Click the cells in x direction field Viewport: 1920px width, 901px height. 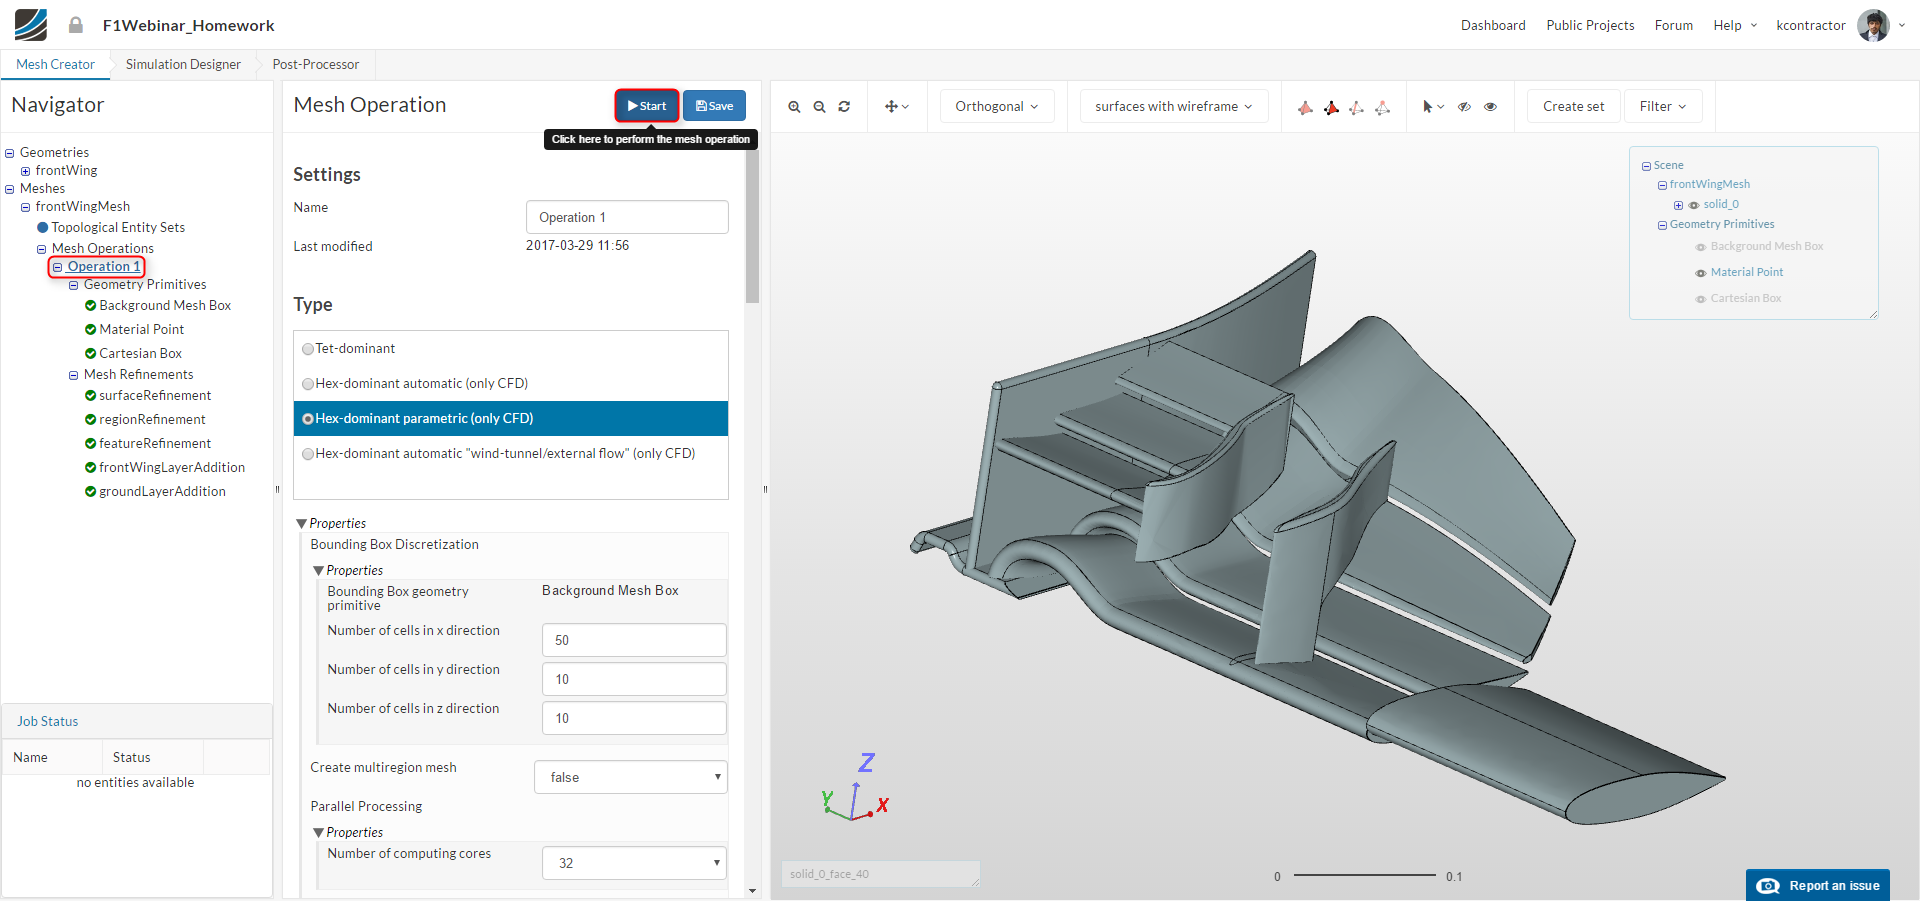tap(633, 640)
